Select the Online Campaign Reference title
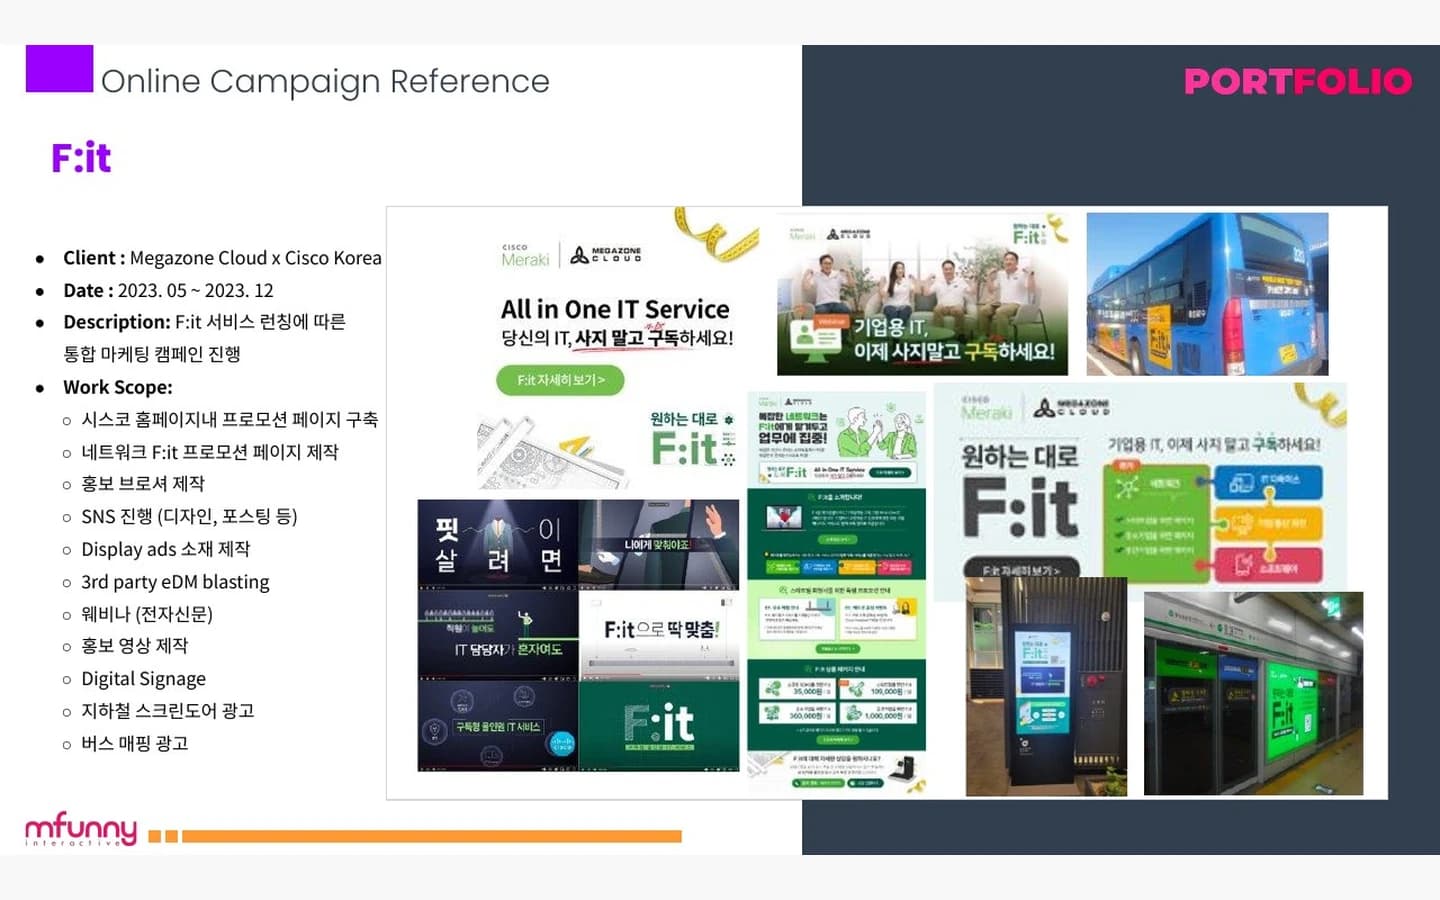1440x900 pixels. (325, 81)
